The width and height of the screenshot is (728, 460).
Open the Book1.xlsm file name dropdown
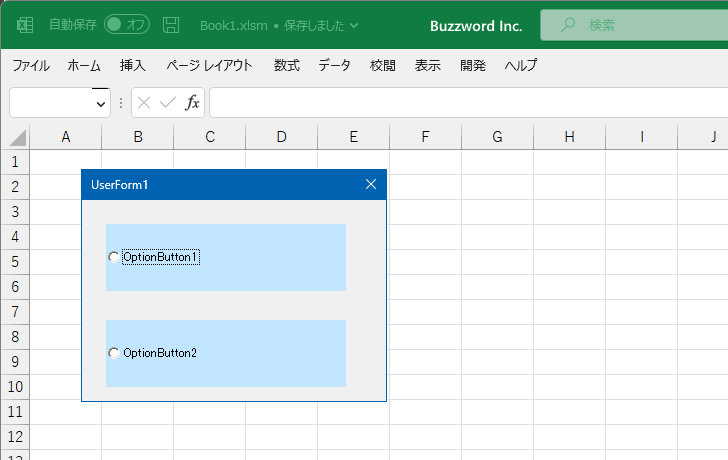354,26
